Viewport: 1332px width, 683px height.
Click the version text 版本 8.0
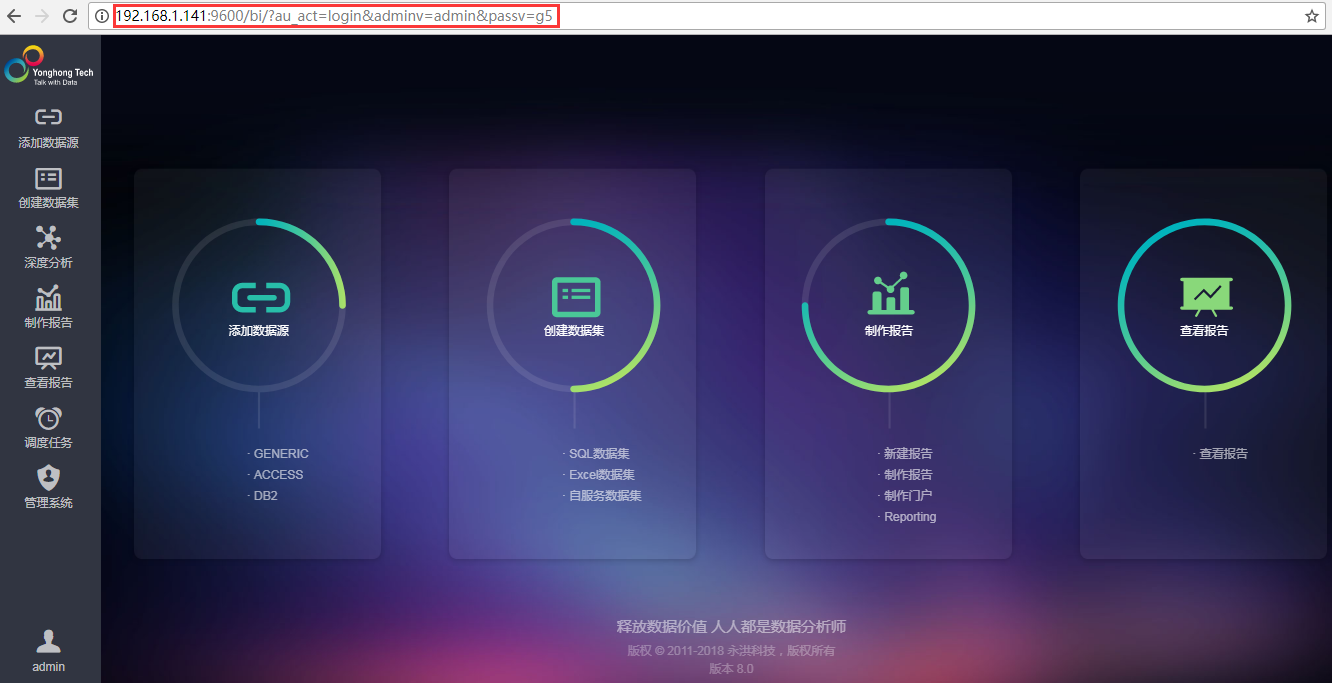pyautogui.click(x=731, y=669)
